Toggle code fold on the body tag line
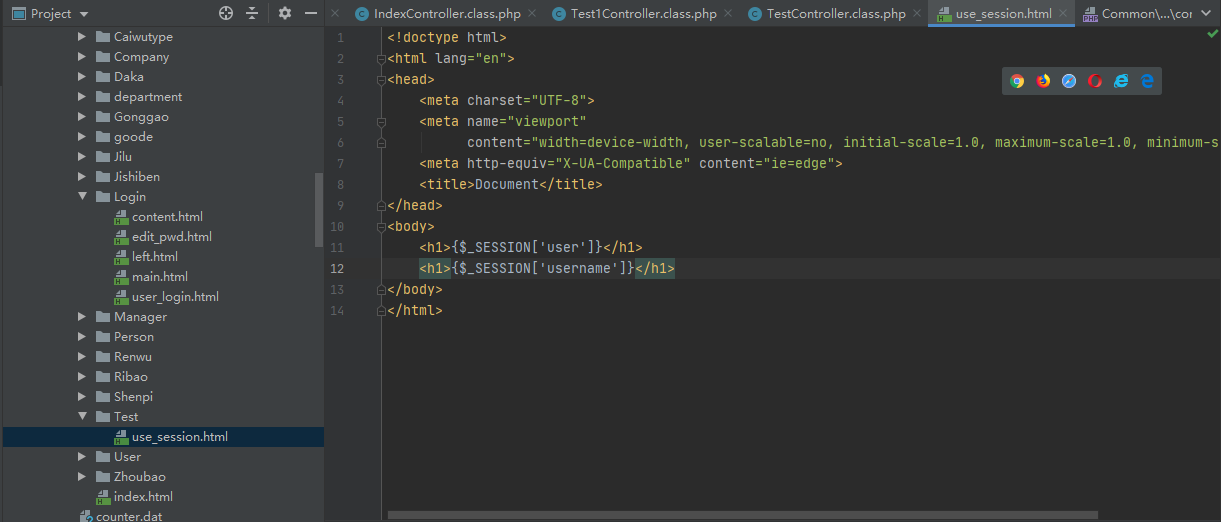This screenshot has width=1221, height=522. [x=381, y=227]
